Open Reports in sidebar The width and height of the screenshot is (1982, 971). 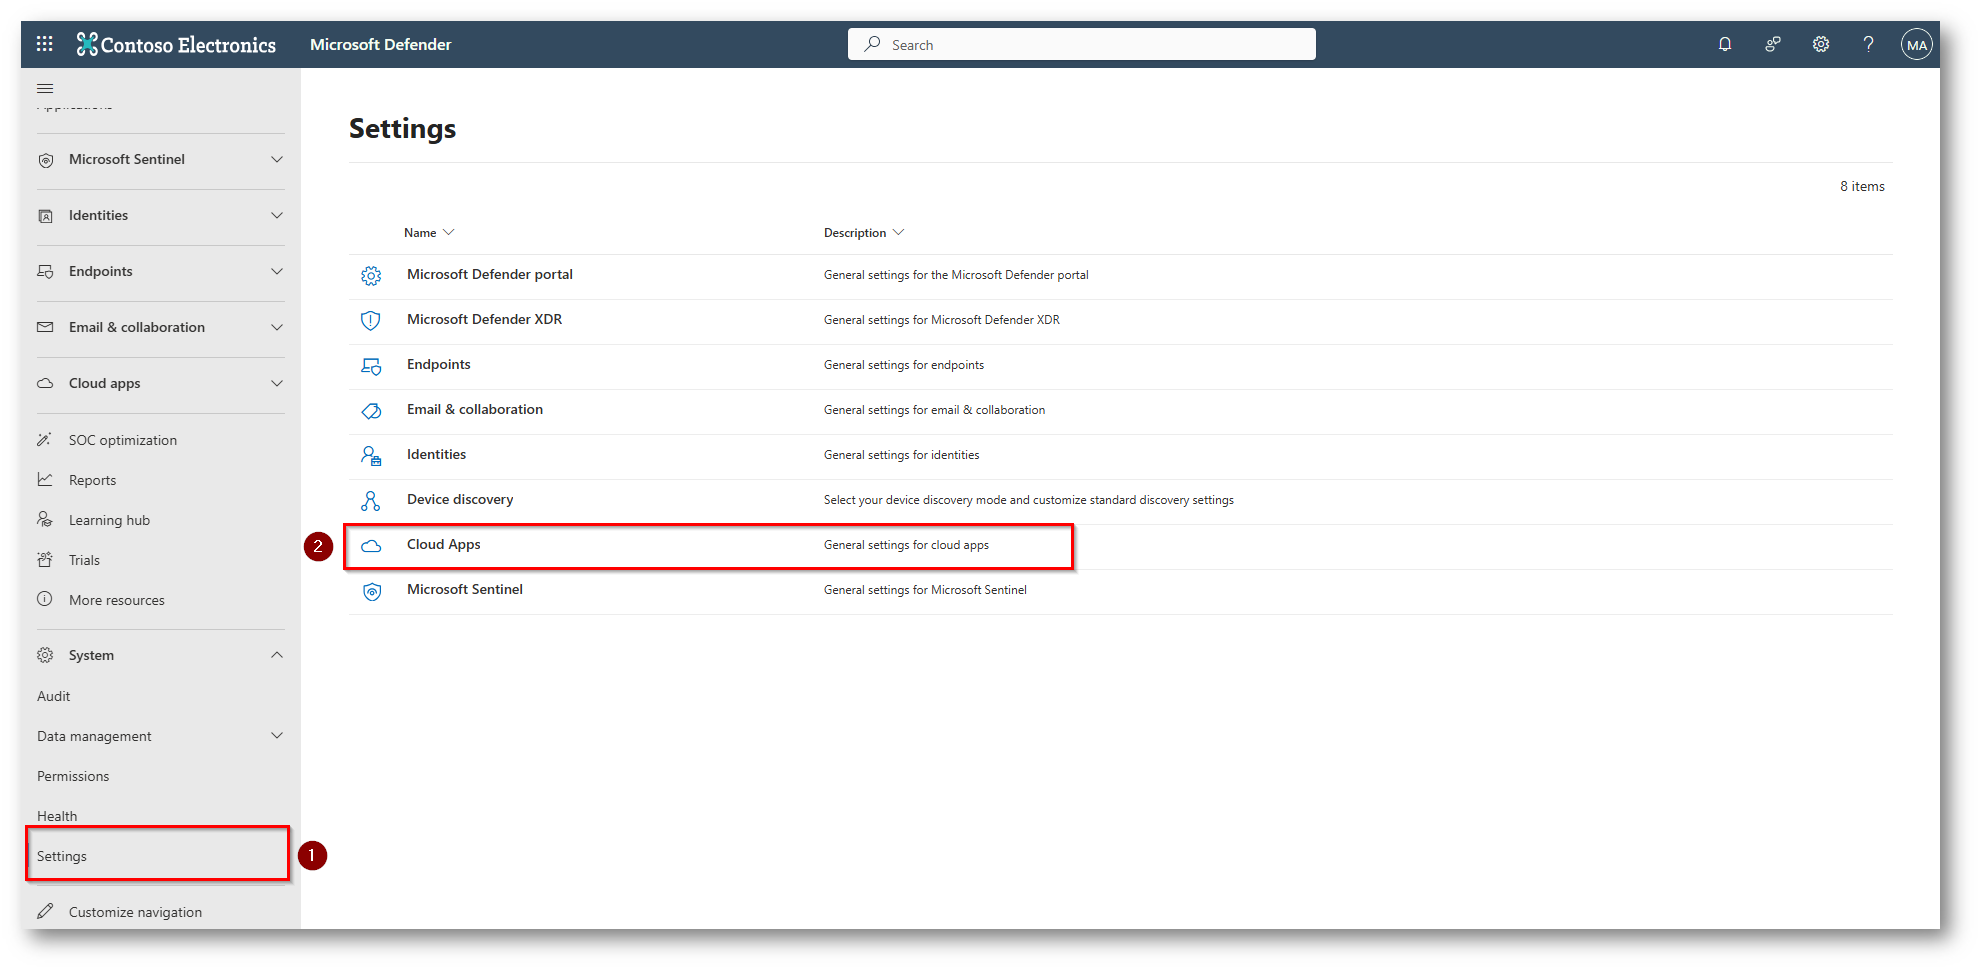[92, 480]
